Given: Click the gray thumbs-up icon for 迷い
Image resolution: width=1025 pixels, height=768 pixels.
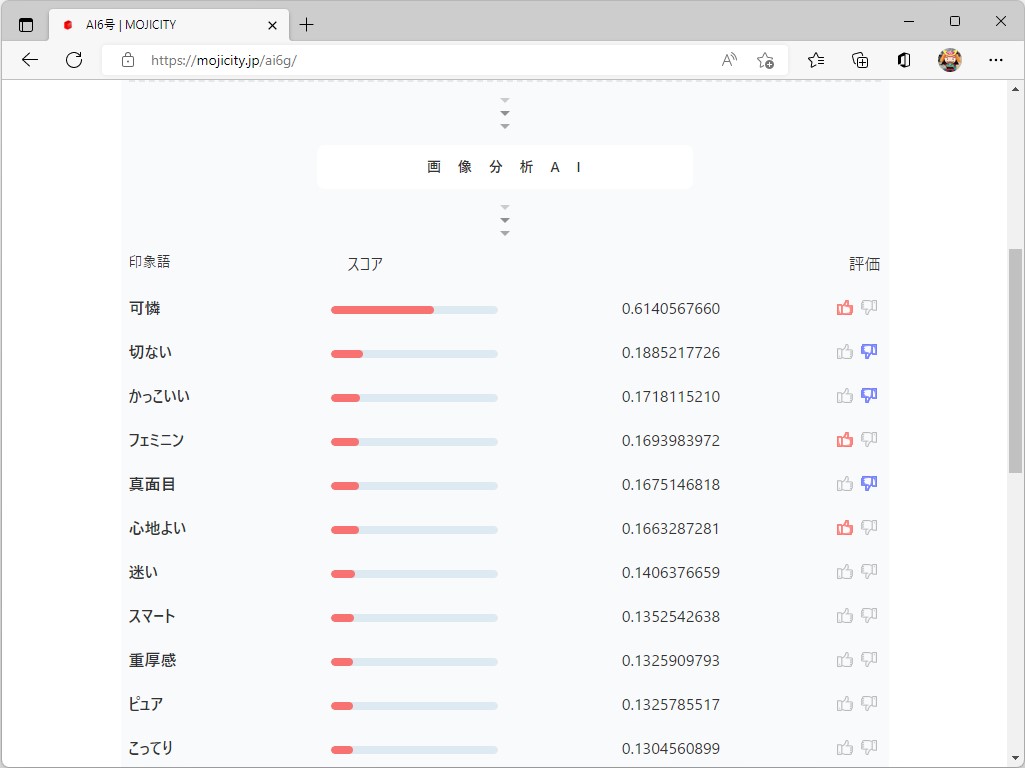Looking at the screenshot, I should tap(844, 571).
